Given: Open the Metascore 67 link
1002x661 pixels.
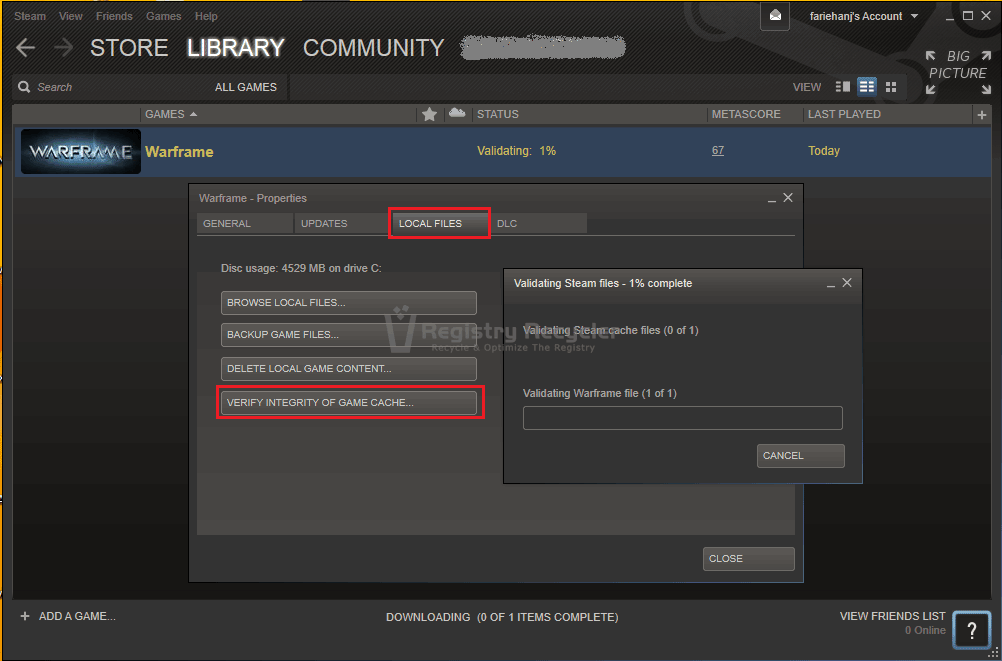Looking at the screenshot, I should (x=718, y=151).
